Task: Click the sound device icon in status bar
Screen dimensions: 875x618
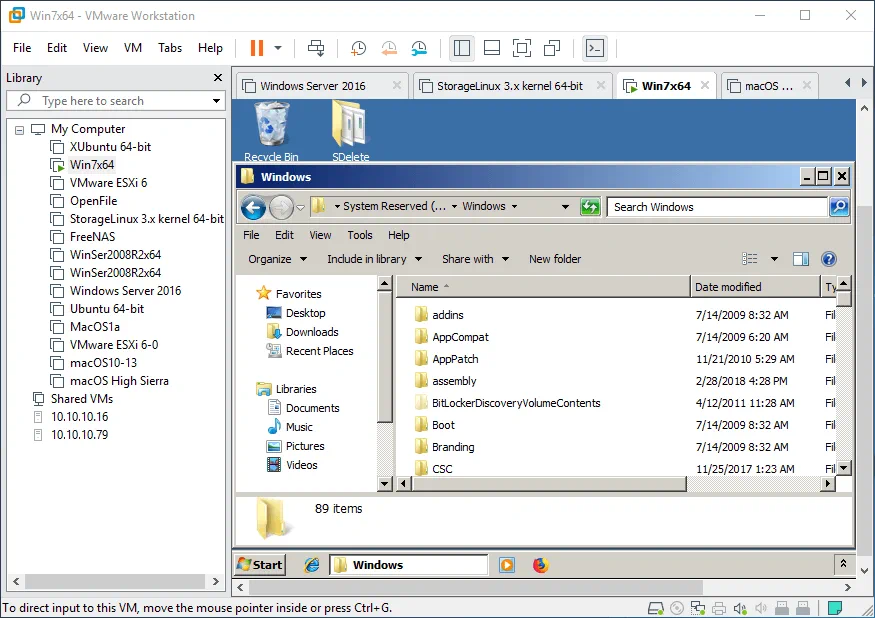Action: click(x=738, y=607)
